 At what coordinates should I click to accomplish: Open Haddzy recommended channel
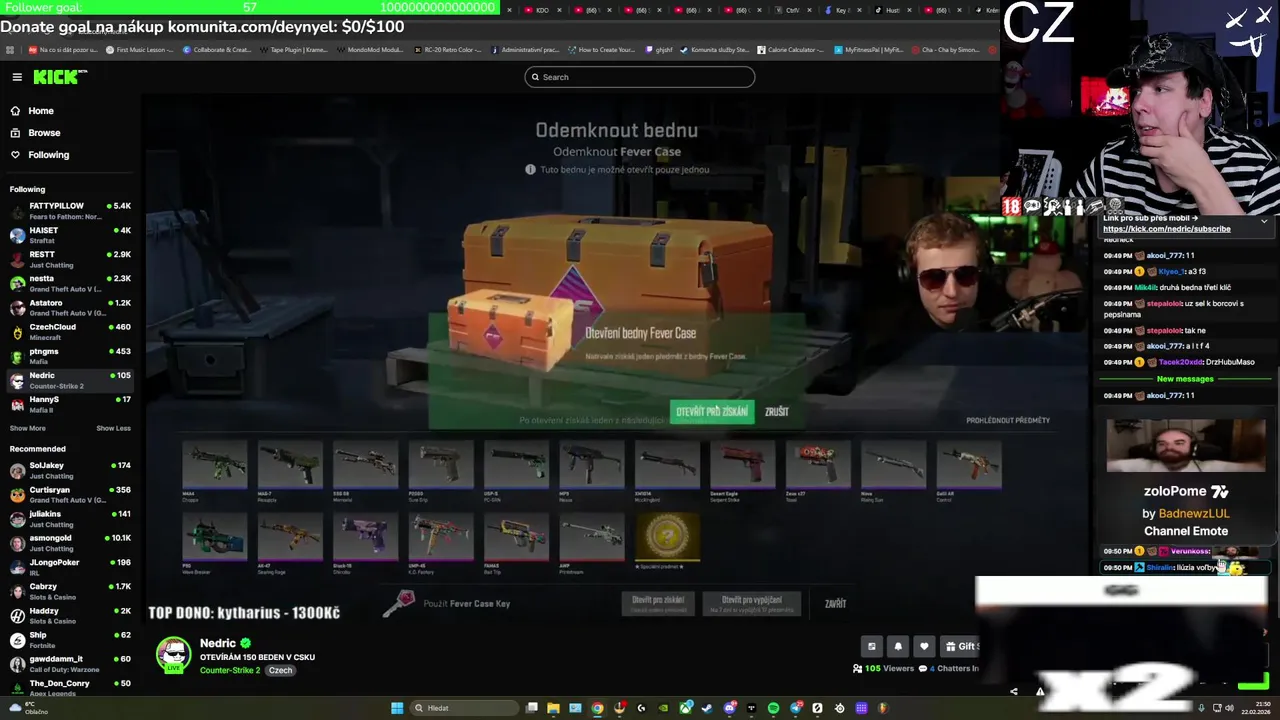[70, 615]
